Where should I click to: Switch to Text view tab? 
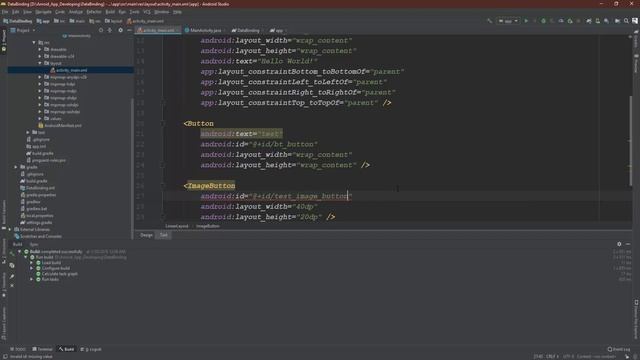pos(164,235)
